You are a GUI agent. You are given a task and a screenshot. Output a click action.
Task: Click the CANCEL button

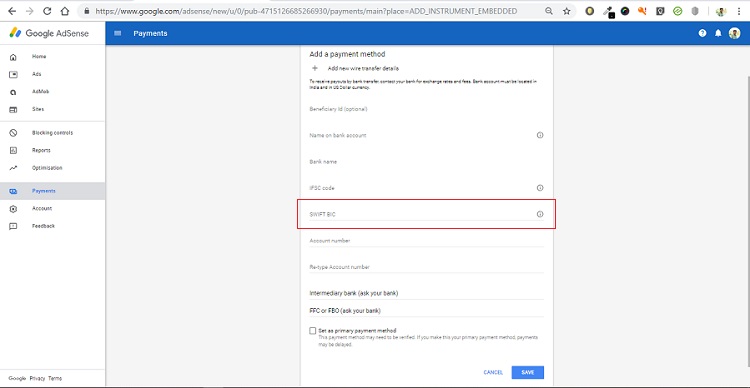click(x=493, y=372)
